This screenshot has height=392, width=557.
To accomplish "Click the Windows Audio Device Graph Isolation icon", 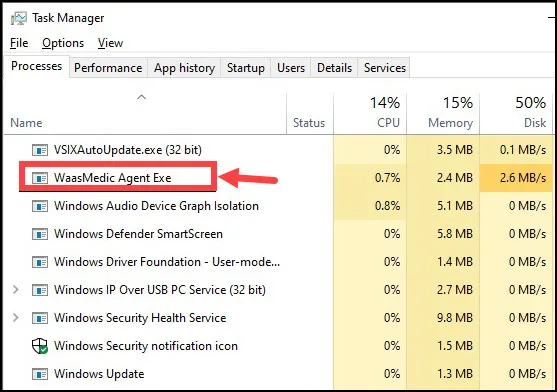I will click(40, 206).
